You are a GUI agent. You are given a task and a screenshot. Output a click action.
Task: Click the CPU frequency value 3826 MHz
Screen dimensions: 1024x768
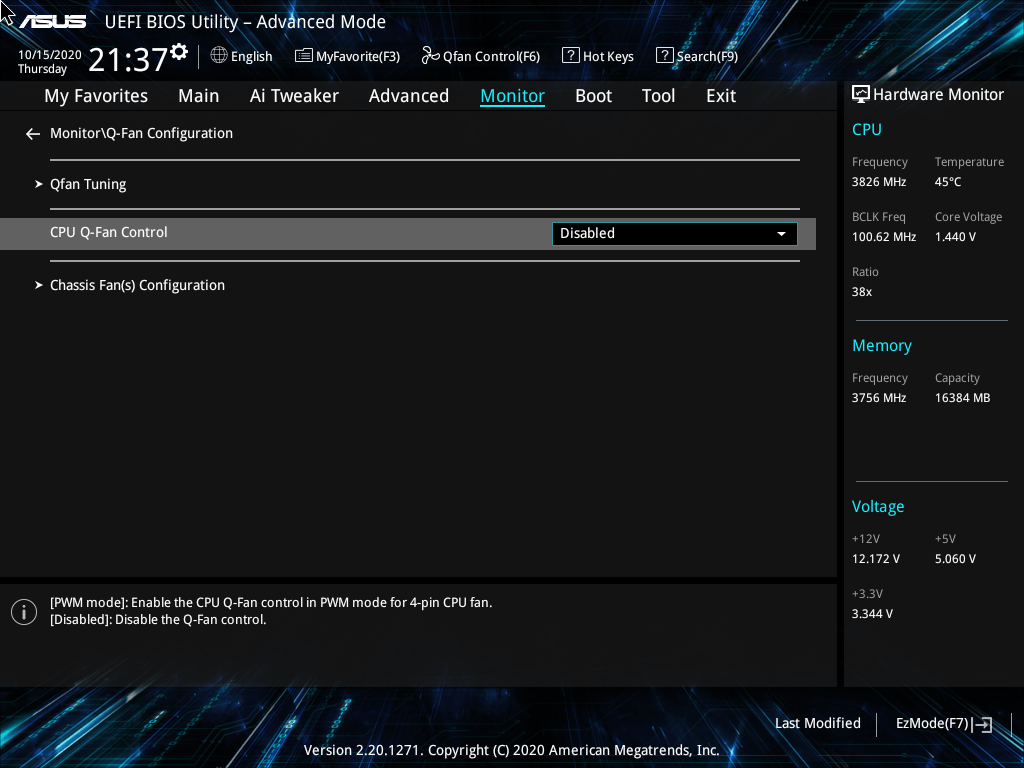878,182
